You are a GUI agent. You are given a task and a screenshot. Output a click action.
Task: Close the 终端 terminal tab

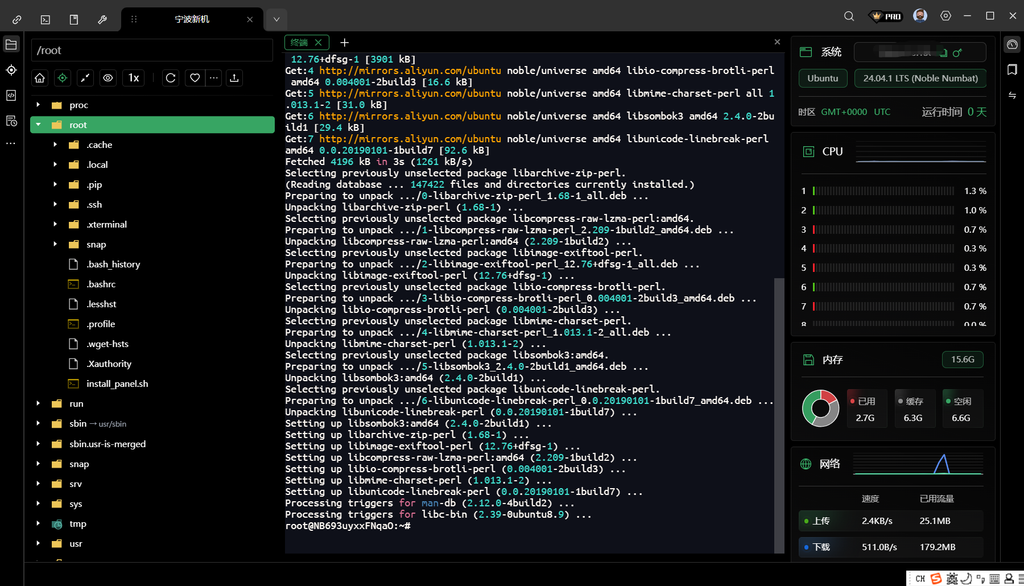click(x=318, y=42)
